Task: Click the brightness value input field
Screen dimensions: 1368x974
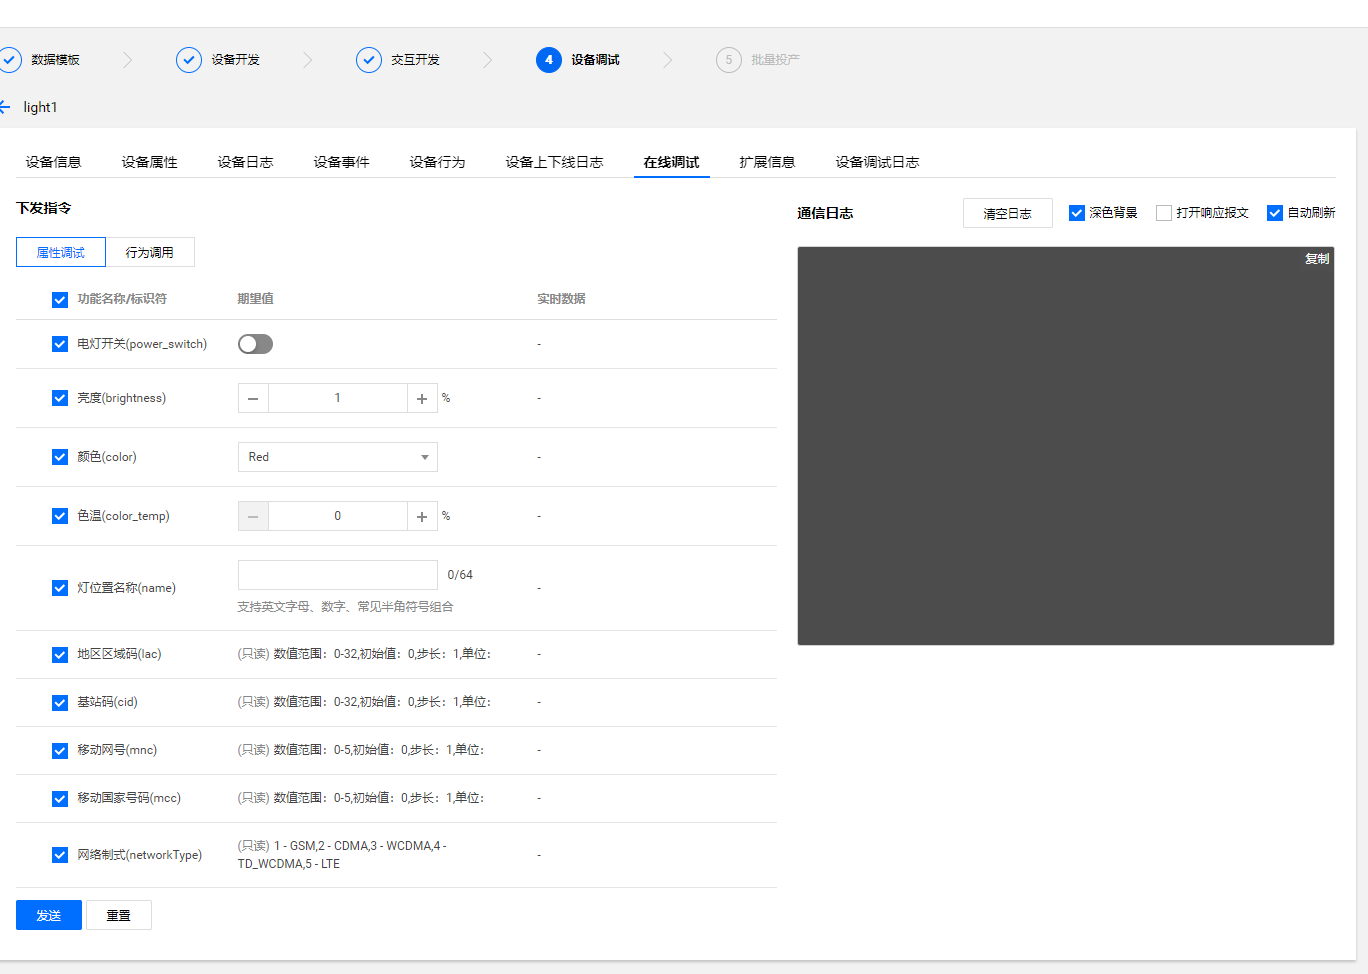Action: point(338,398)
